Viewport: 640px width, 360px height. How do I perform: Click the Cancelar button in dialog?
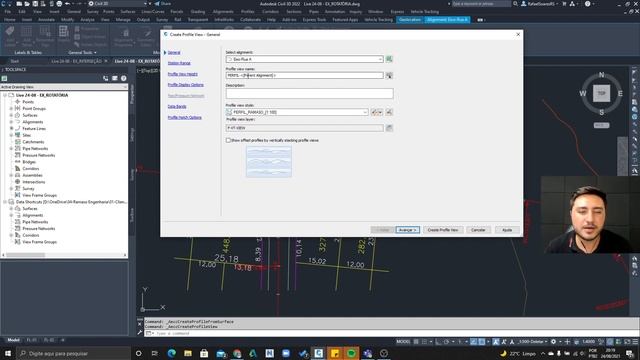[x=478, y=230]
